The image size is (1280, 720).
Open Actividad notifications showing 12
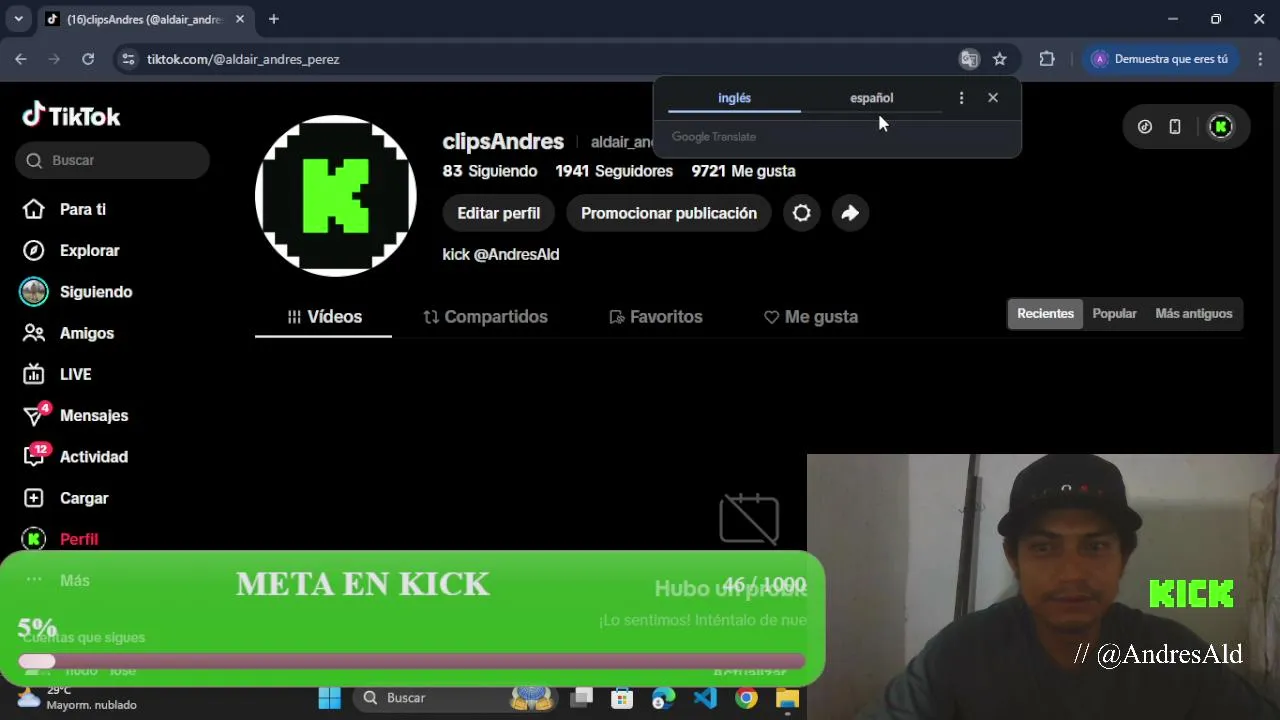pyautogui.click(x=76, y=457)
